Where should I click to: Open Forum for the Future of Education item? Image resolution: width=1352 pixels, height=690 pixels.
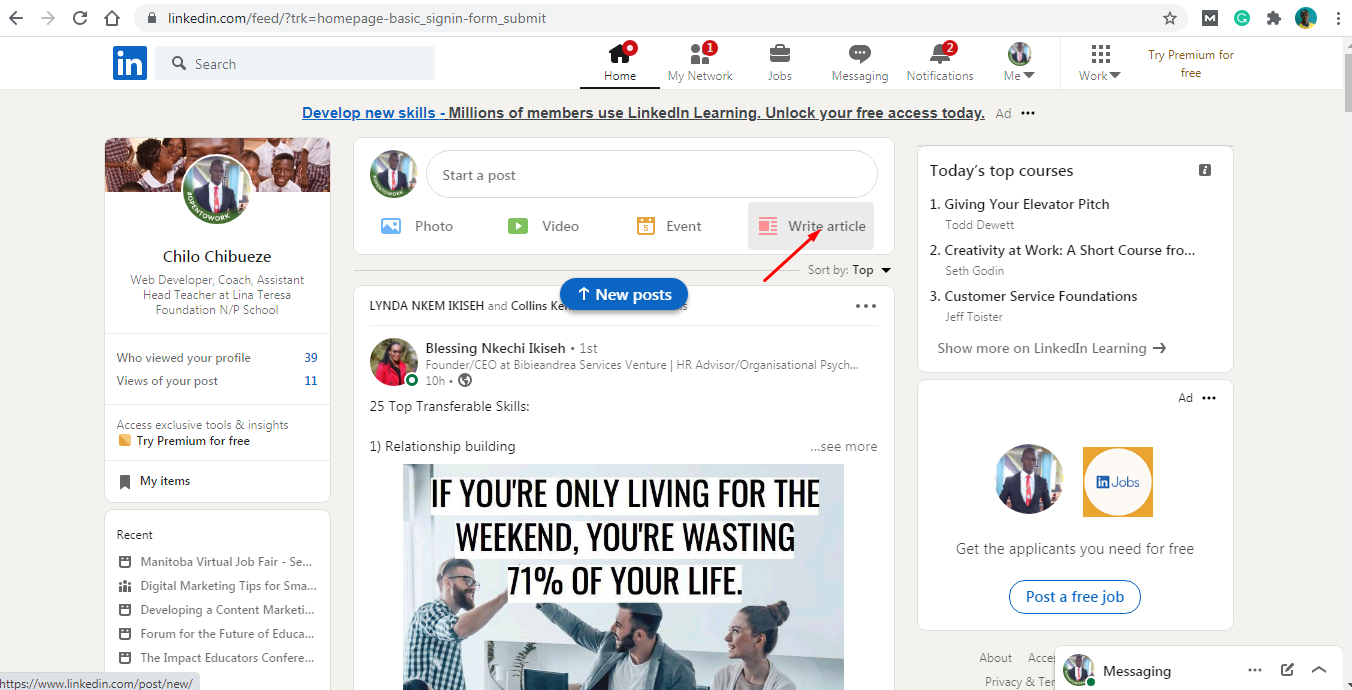coord(216,634)
